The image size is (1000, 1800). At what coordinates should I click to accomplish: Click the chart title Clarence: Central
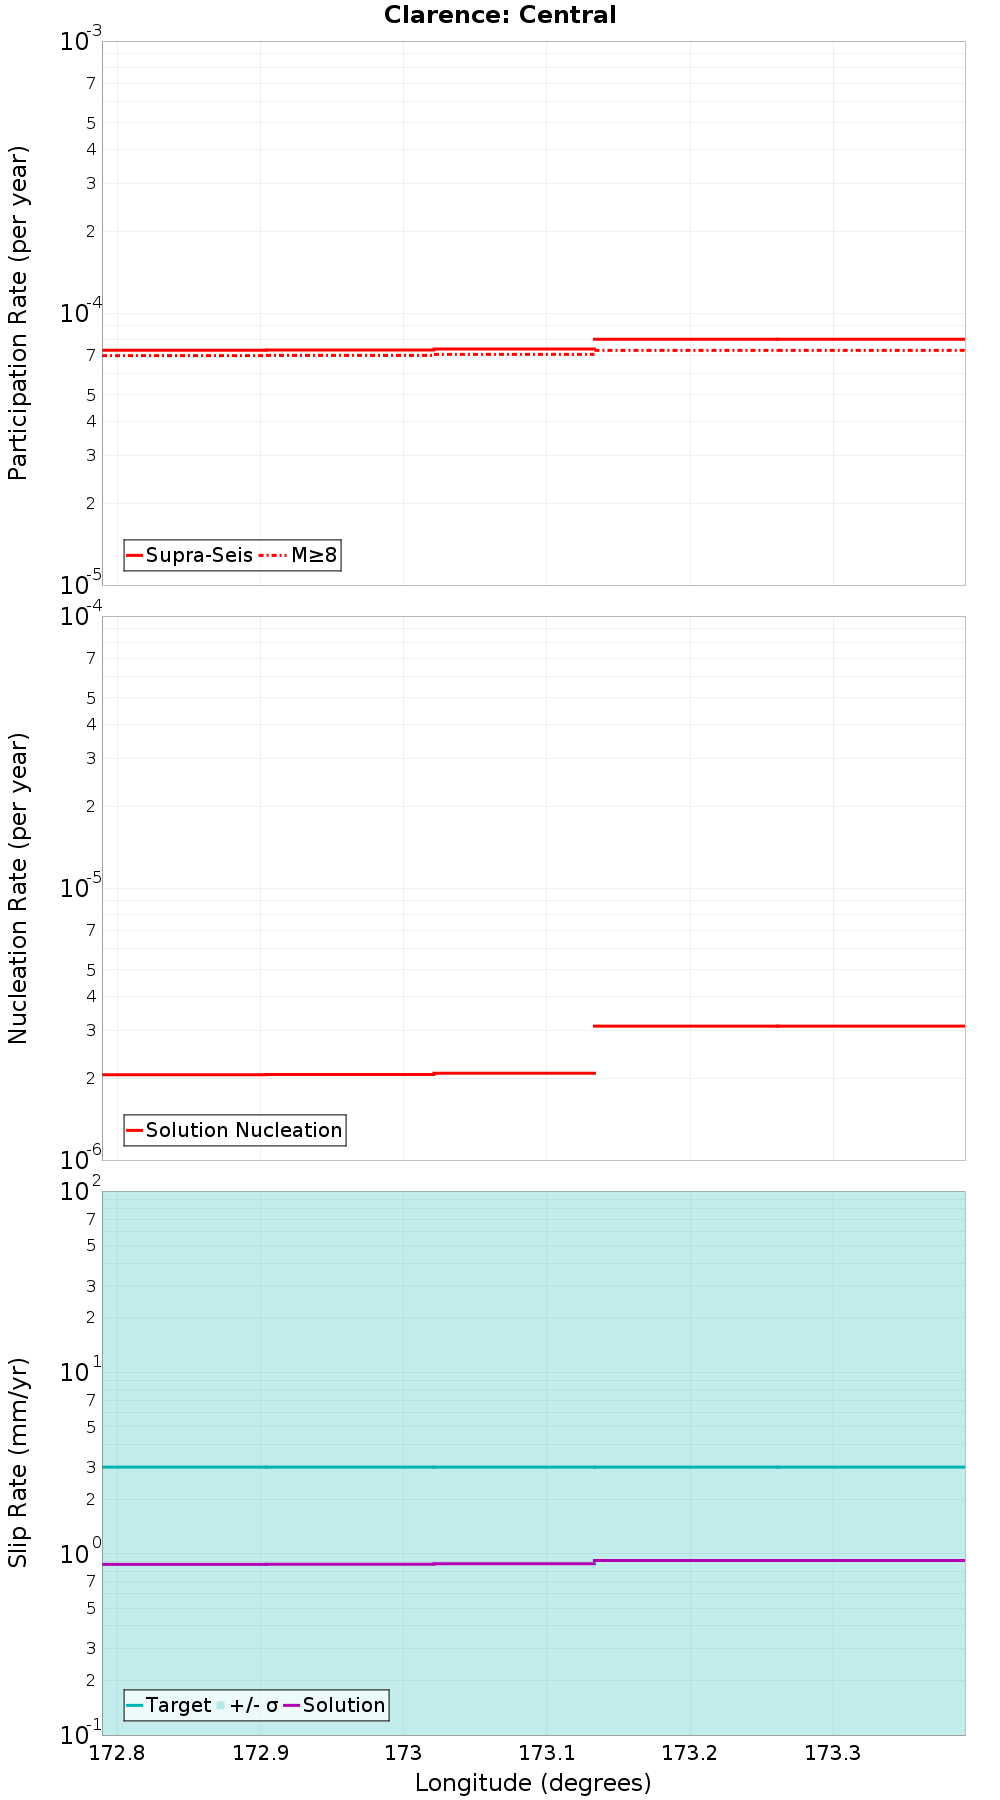click(500, 15)
